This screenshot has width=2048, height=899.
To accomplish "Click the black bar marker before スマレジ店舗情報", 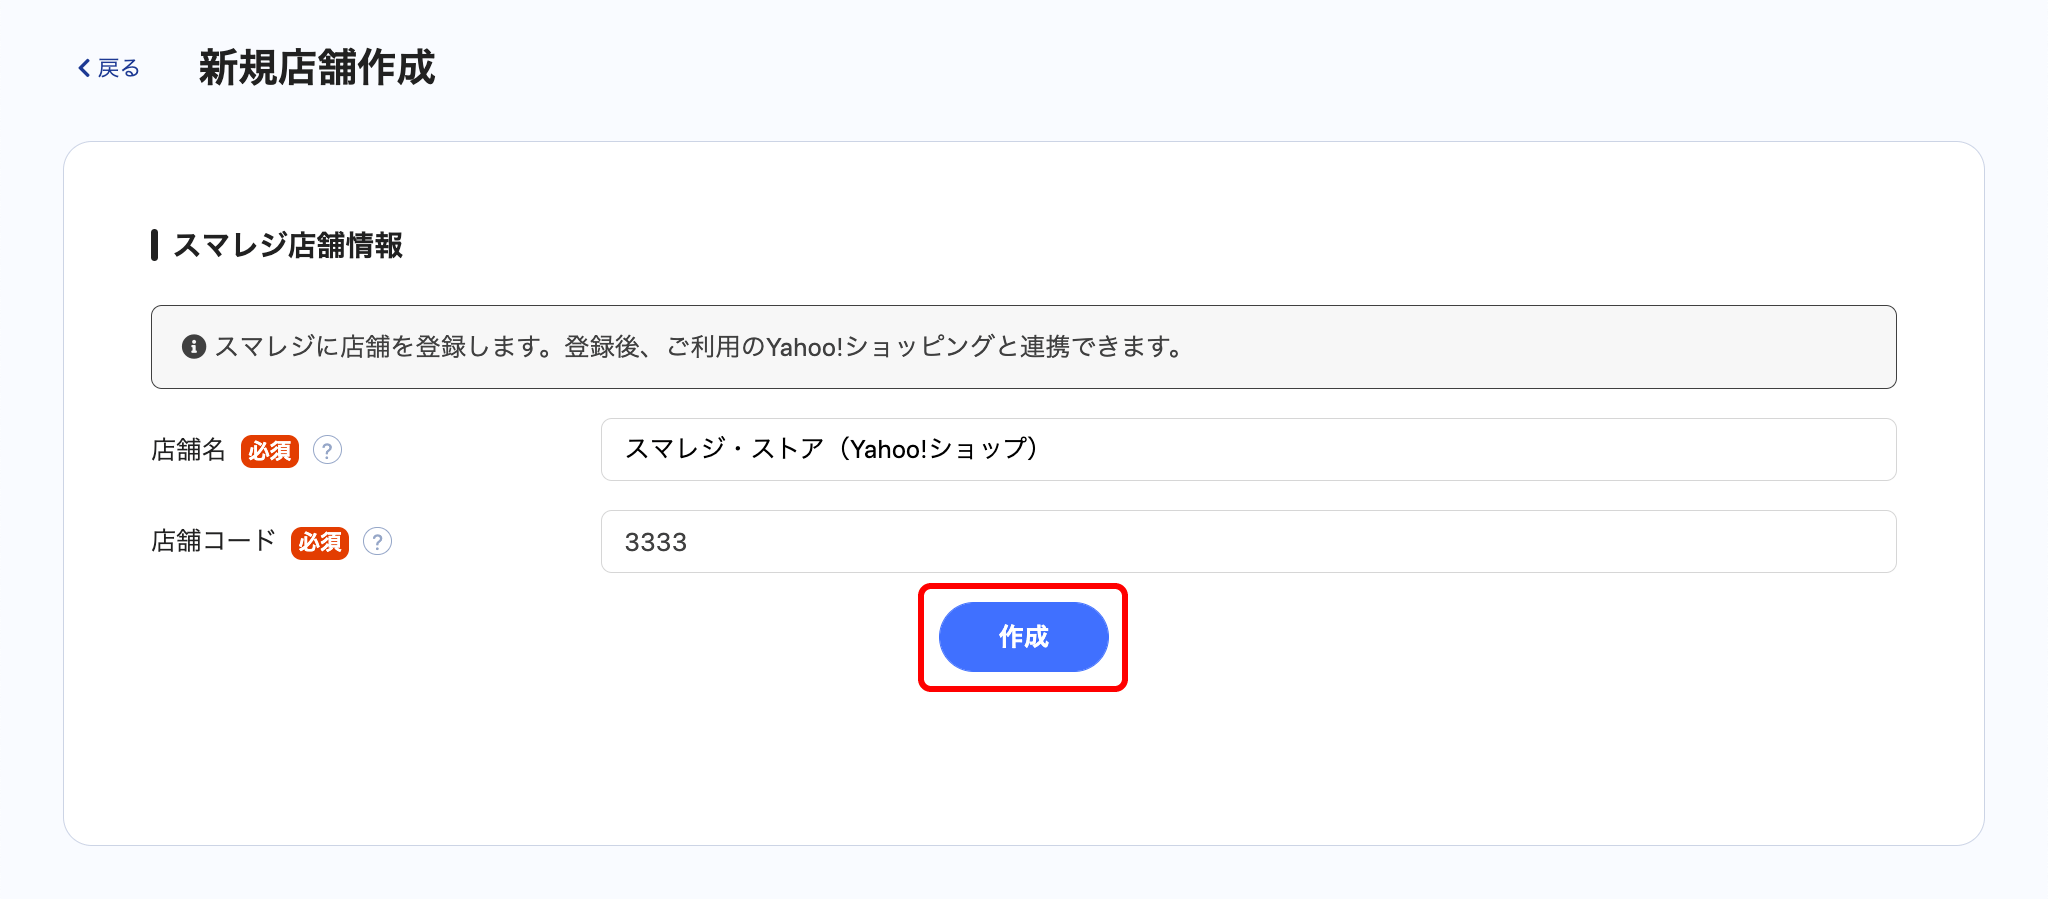I will [x=155, y=245].
